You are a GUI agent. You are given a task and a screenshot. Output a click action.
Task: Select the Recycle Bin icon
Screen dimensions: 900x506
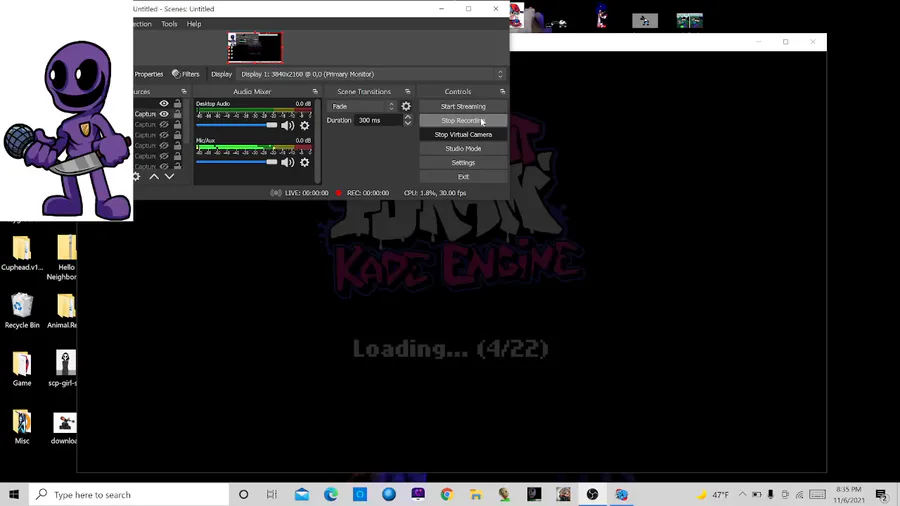click(x=22, y=310)
